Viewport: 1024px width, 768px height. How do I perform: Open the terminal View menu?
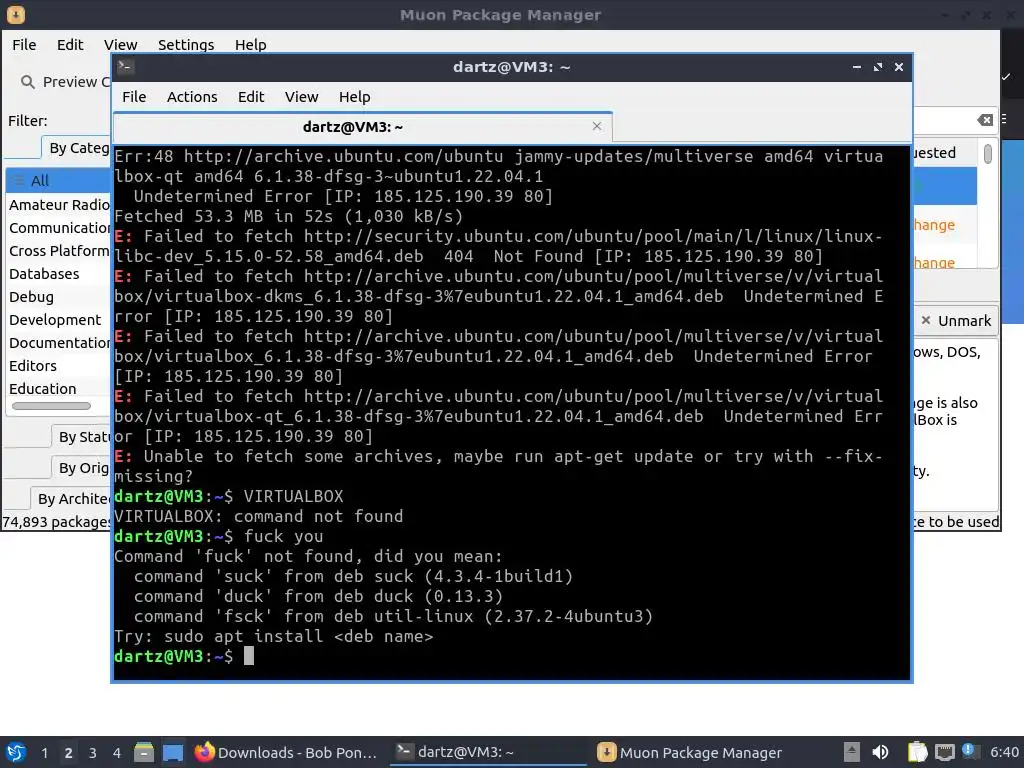301,97
